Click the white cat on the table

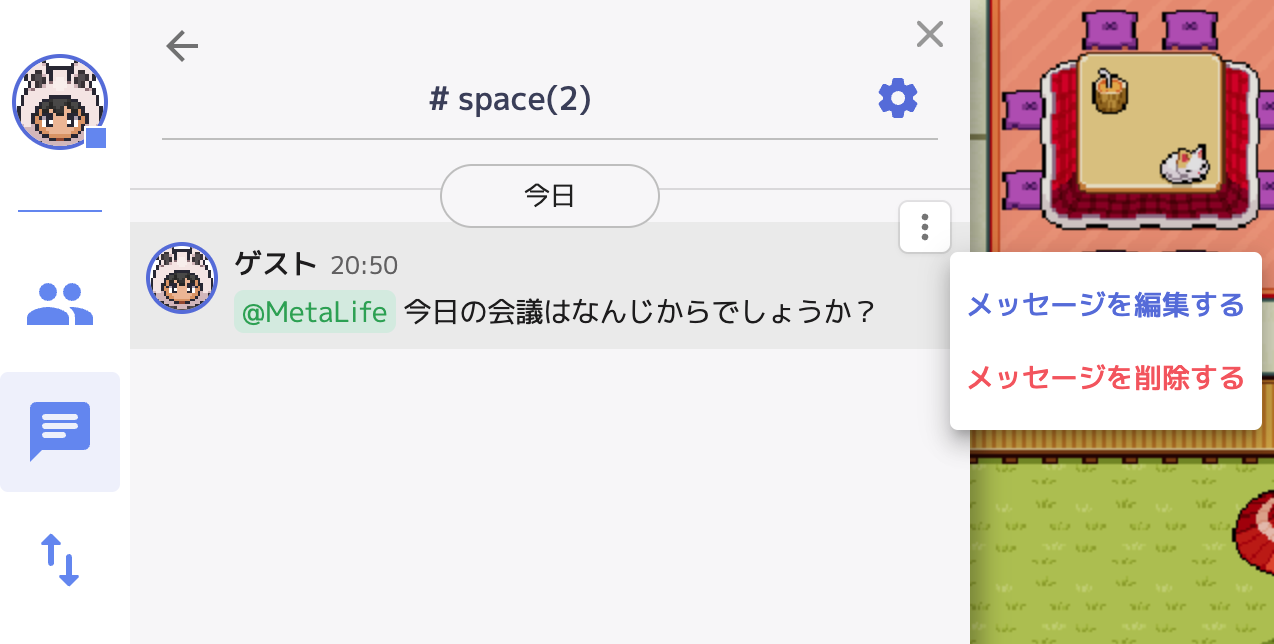pyautogui.click(x=1185, y=164)
